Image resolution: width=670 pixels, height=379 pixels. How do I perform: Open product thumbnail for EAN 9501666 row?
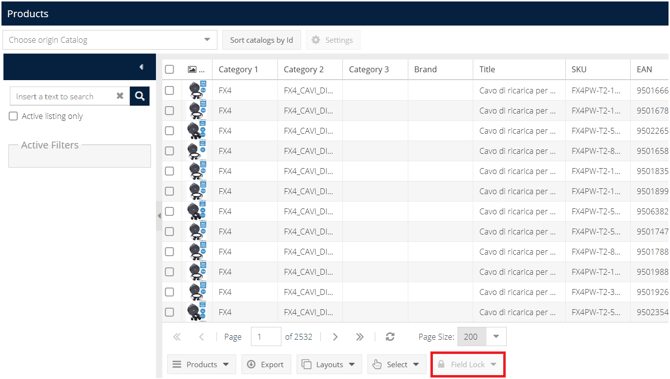coord(197,90)
